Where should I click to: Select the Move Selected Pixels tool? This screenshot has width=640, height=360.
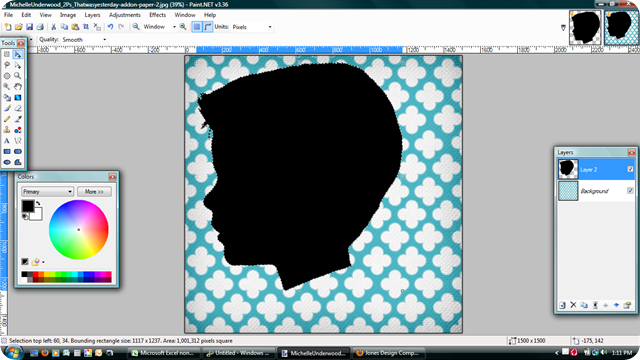pyautogui.click(x=18, y=54)
